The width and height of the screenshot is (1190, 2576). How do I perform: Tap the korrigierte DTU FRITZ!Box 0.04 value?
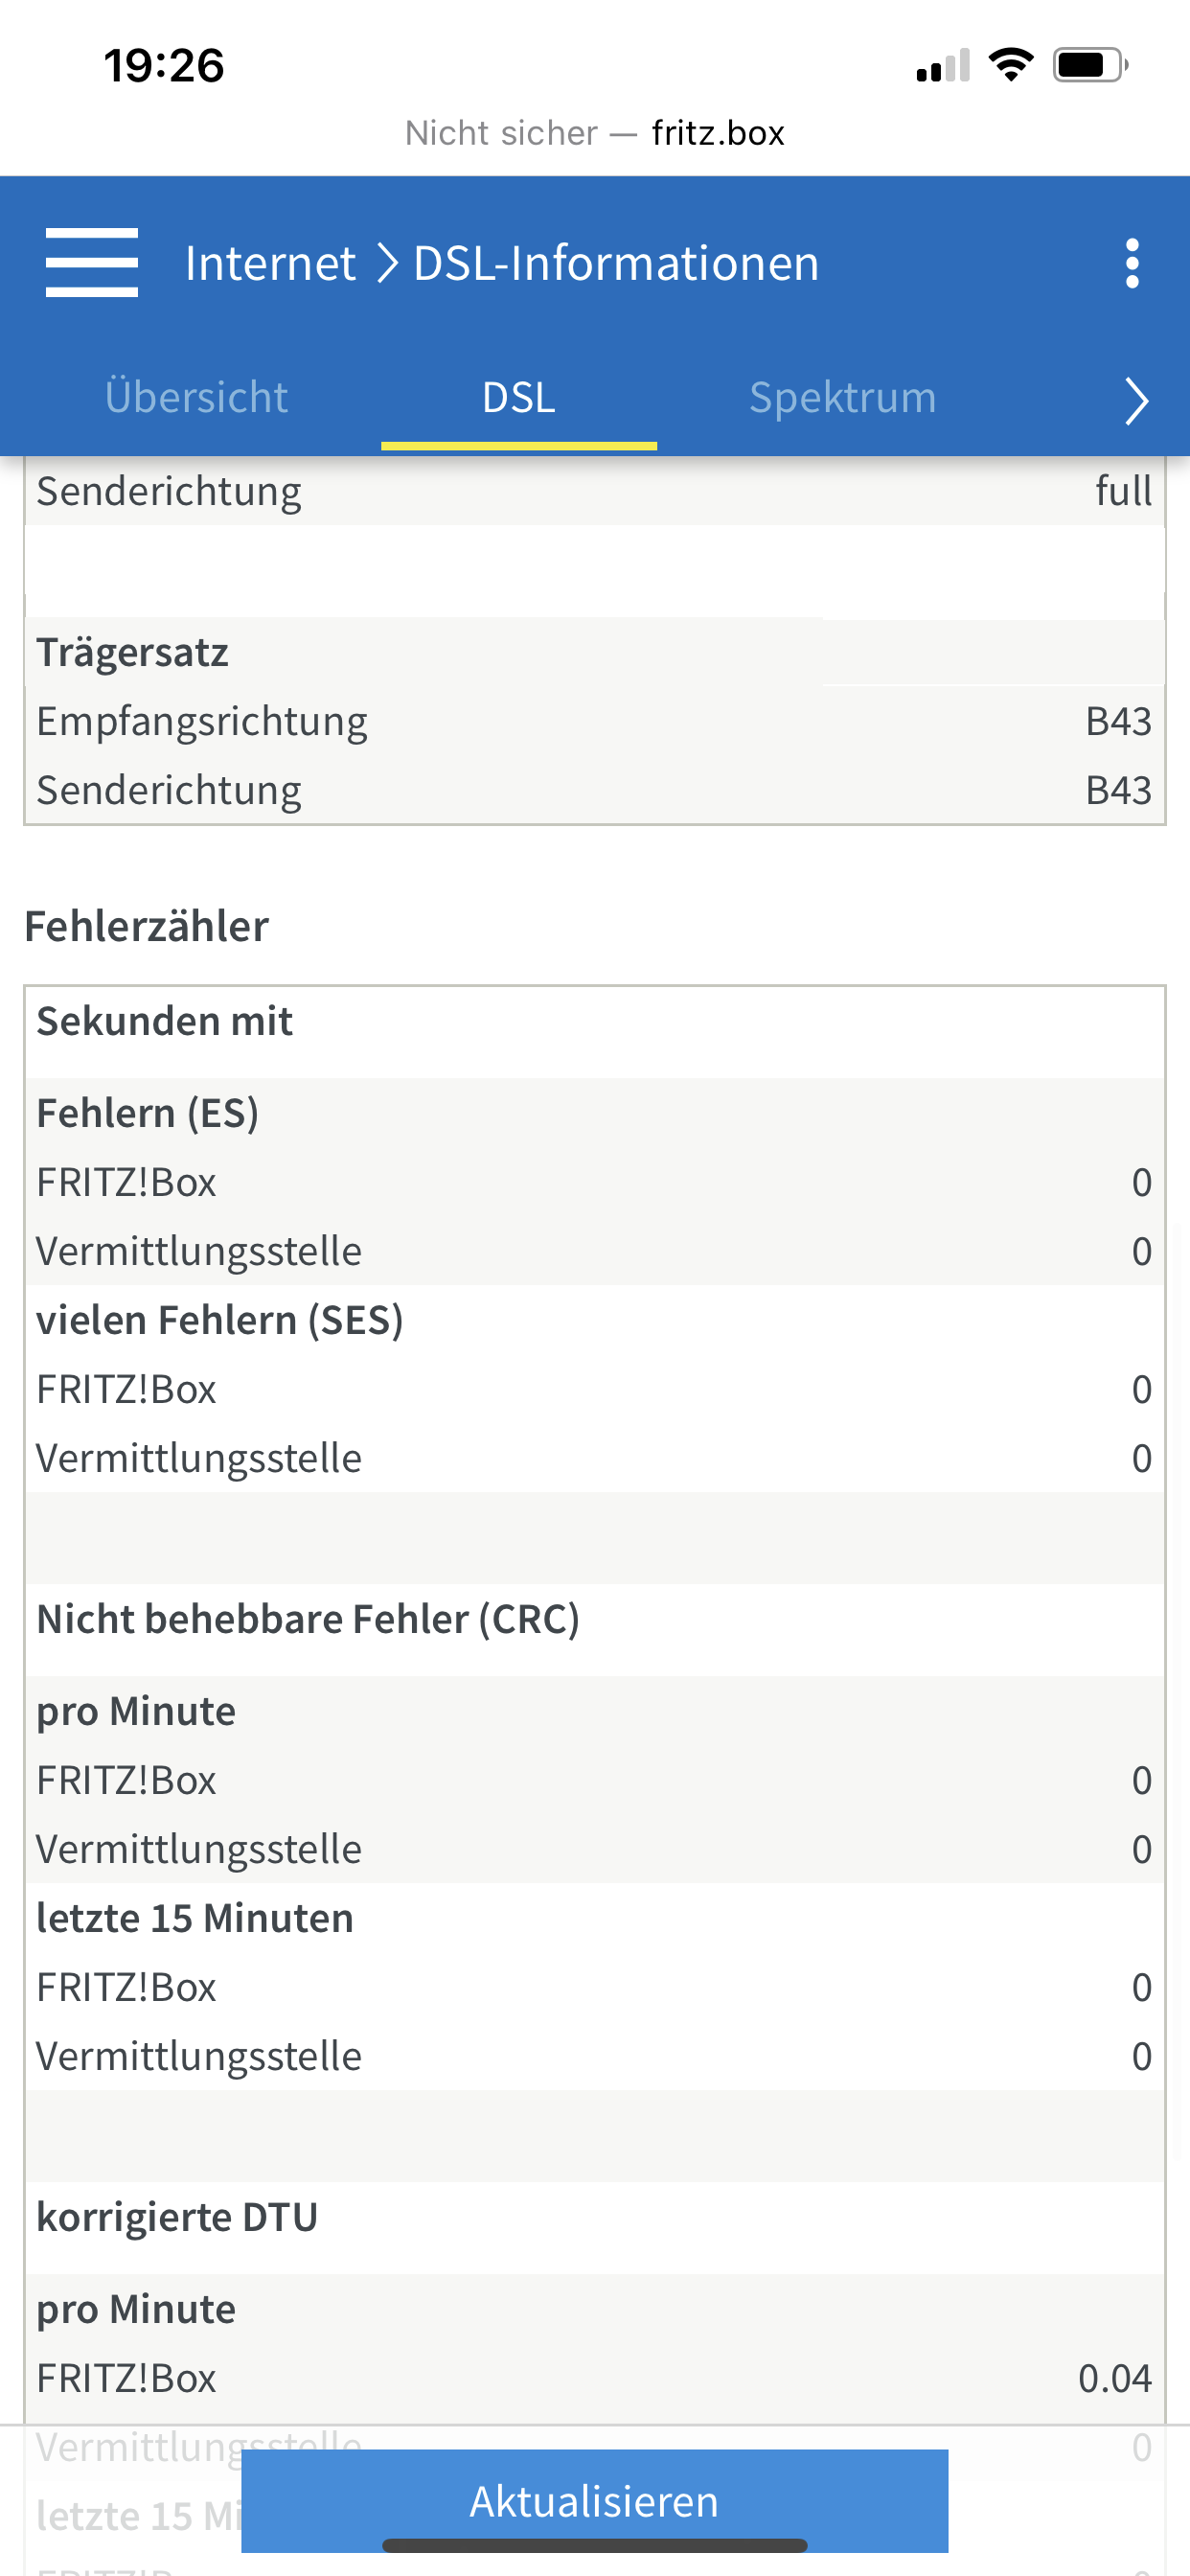1113,2378
